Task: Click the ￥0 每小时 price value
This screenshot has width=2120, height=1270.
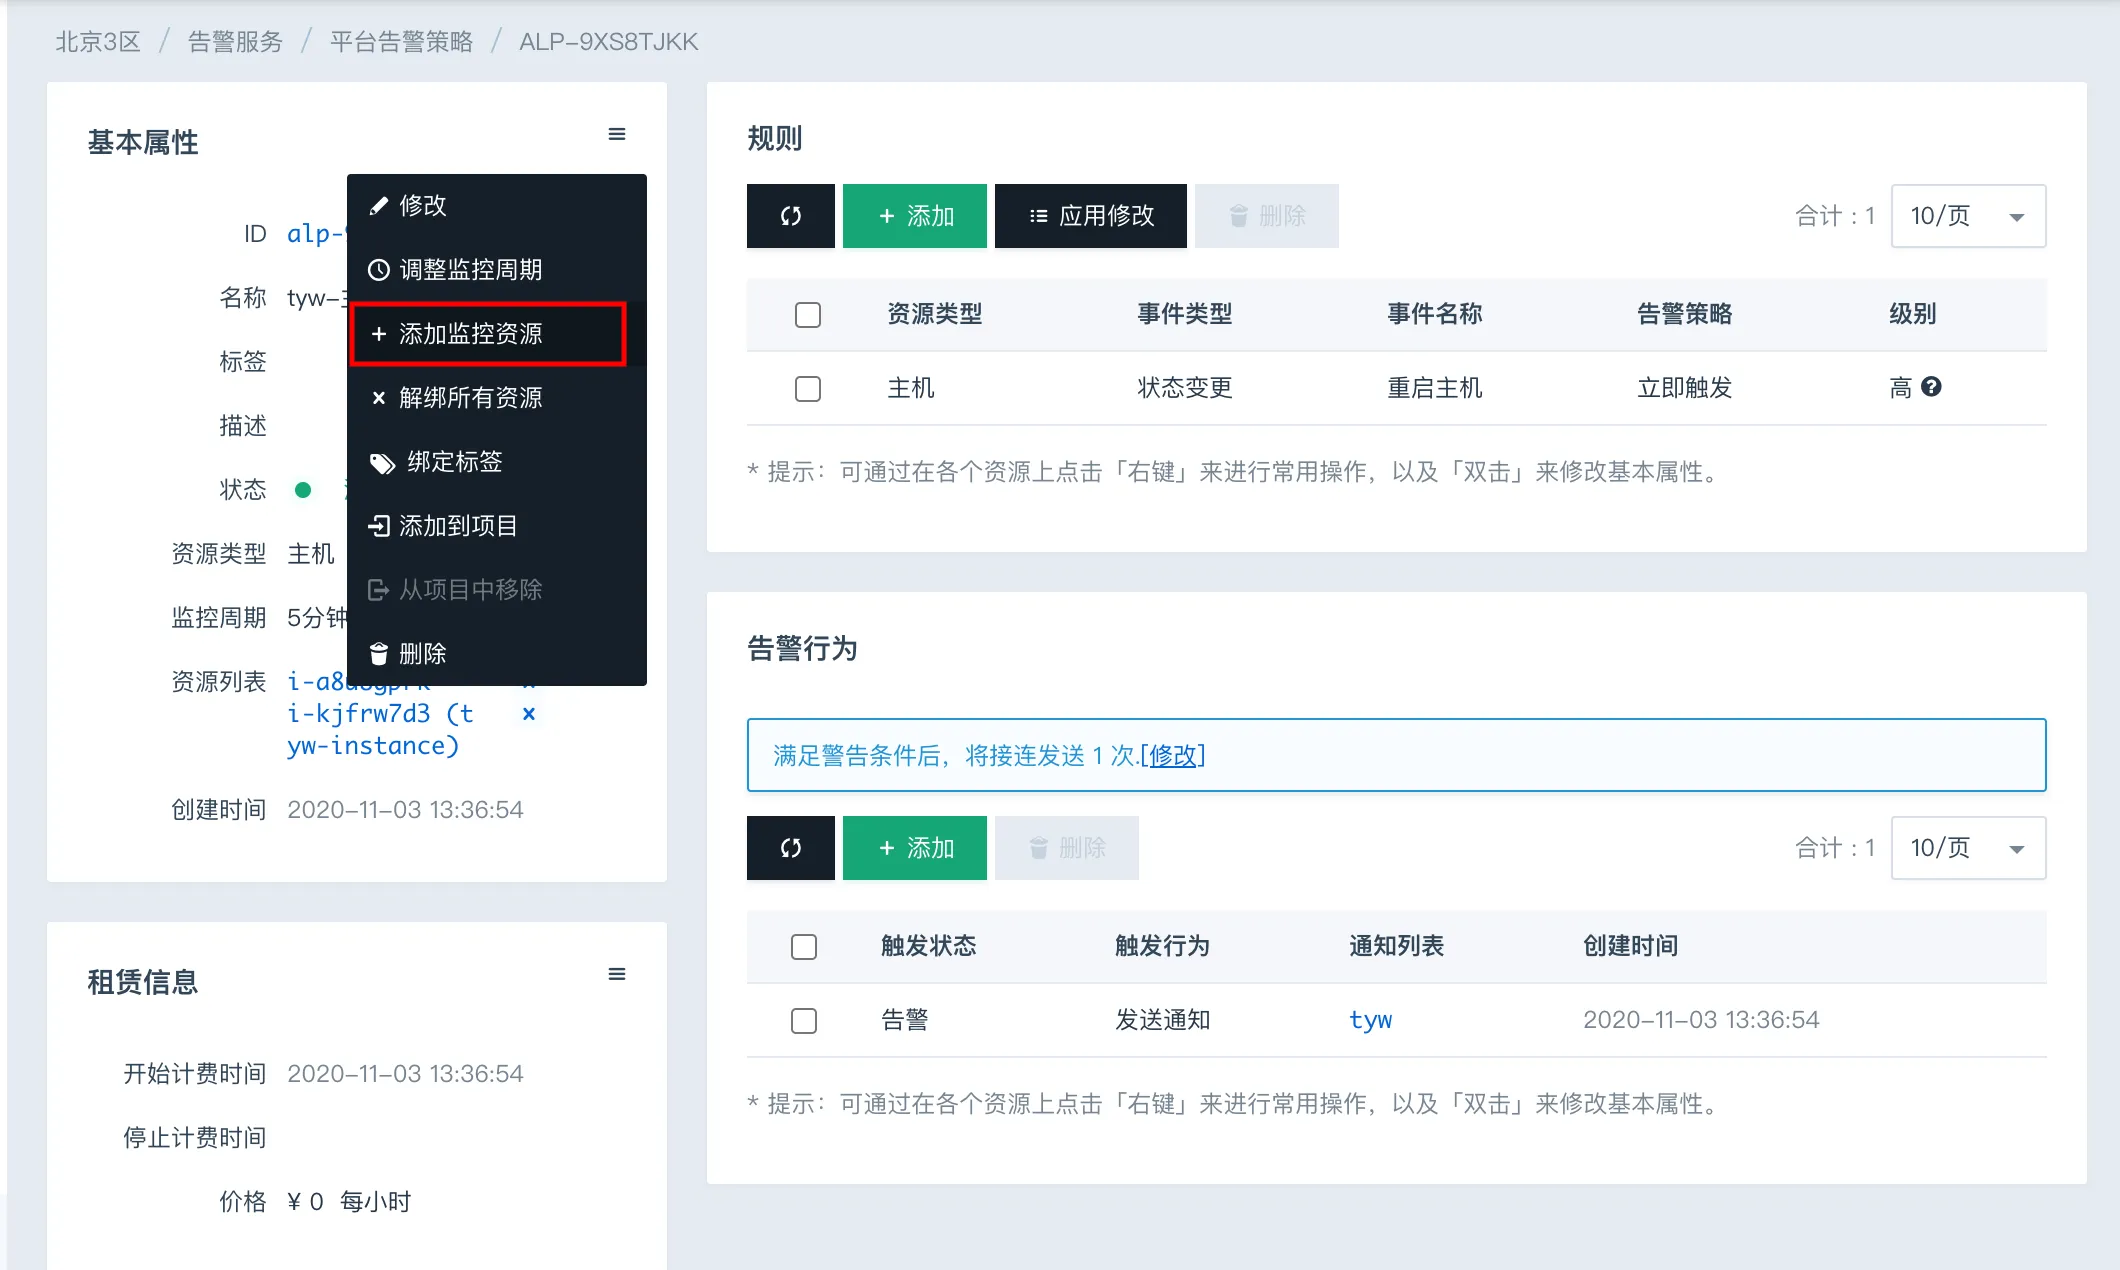Action: click(x=349, y=1202)
